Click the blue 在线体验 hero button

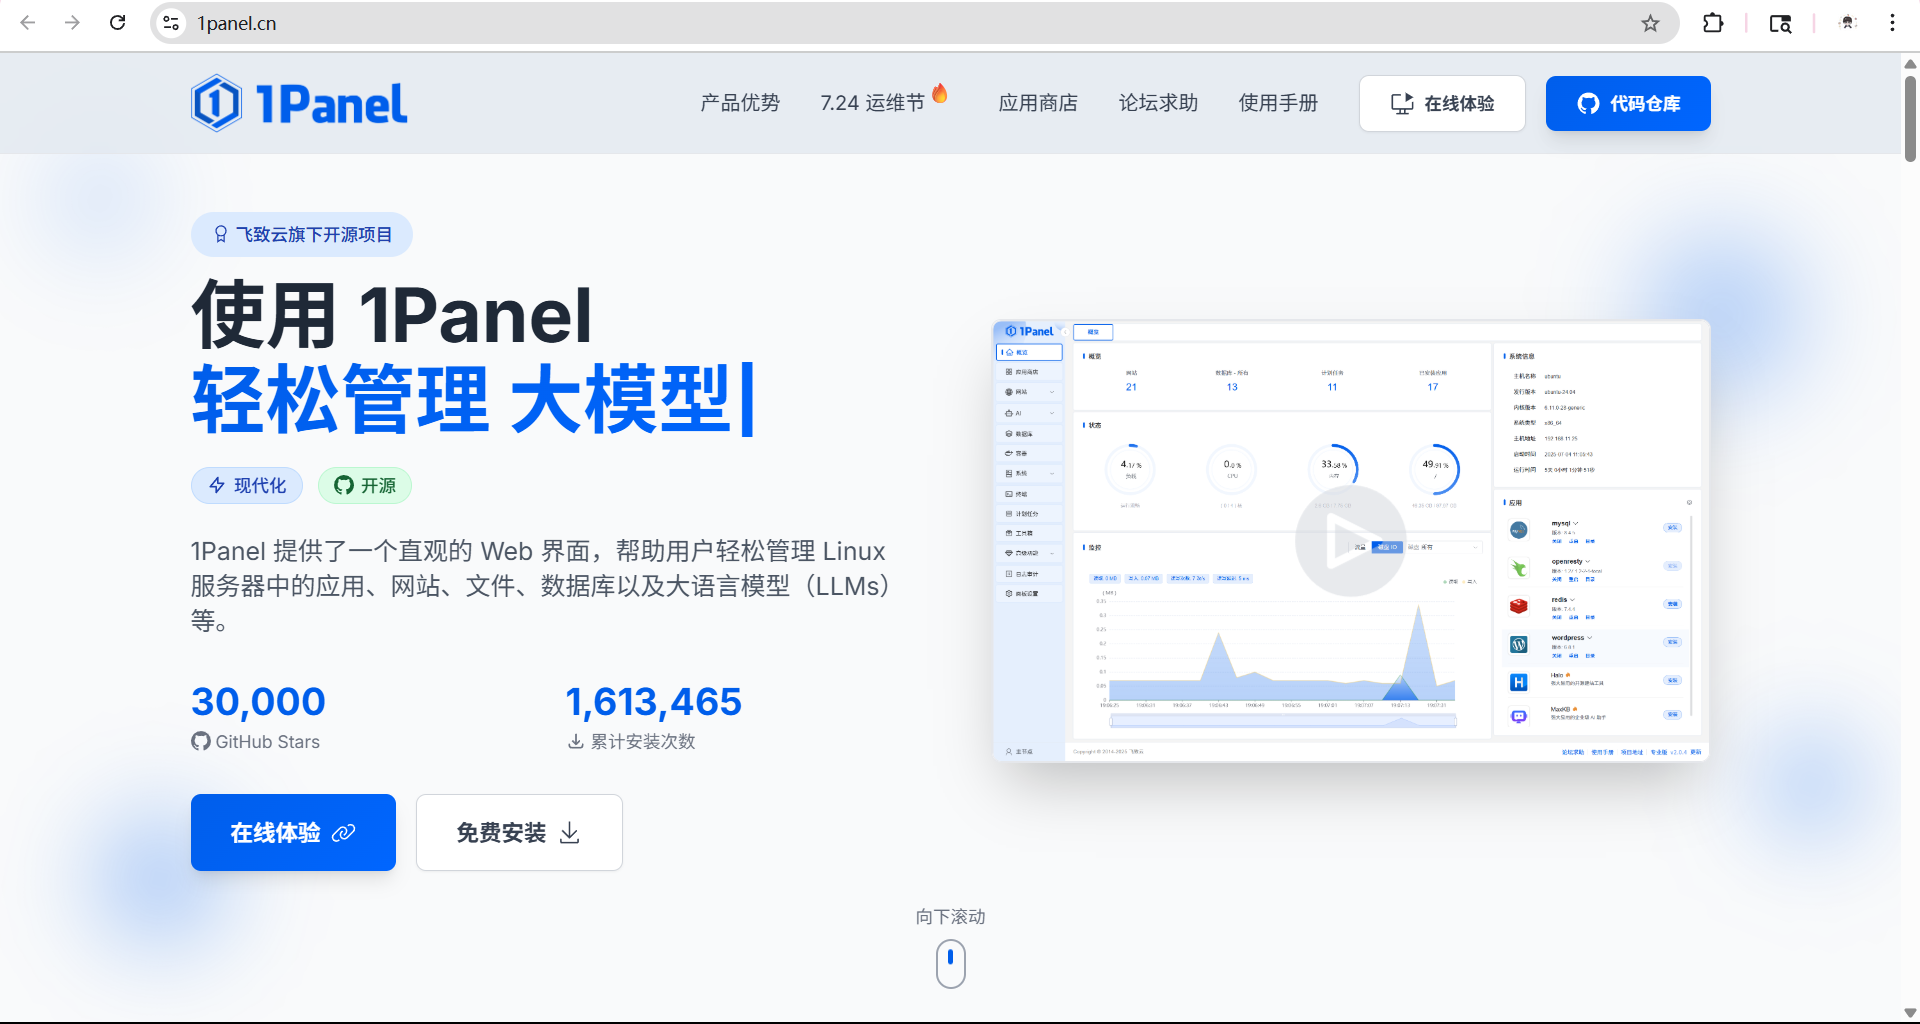click(x=293, y=832)
